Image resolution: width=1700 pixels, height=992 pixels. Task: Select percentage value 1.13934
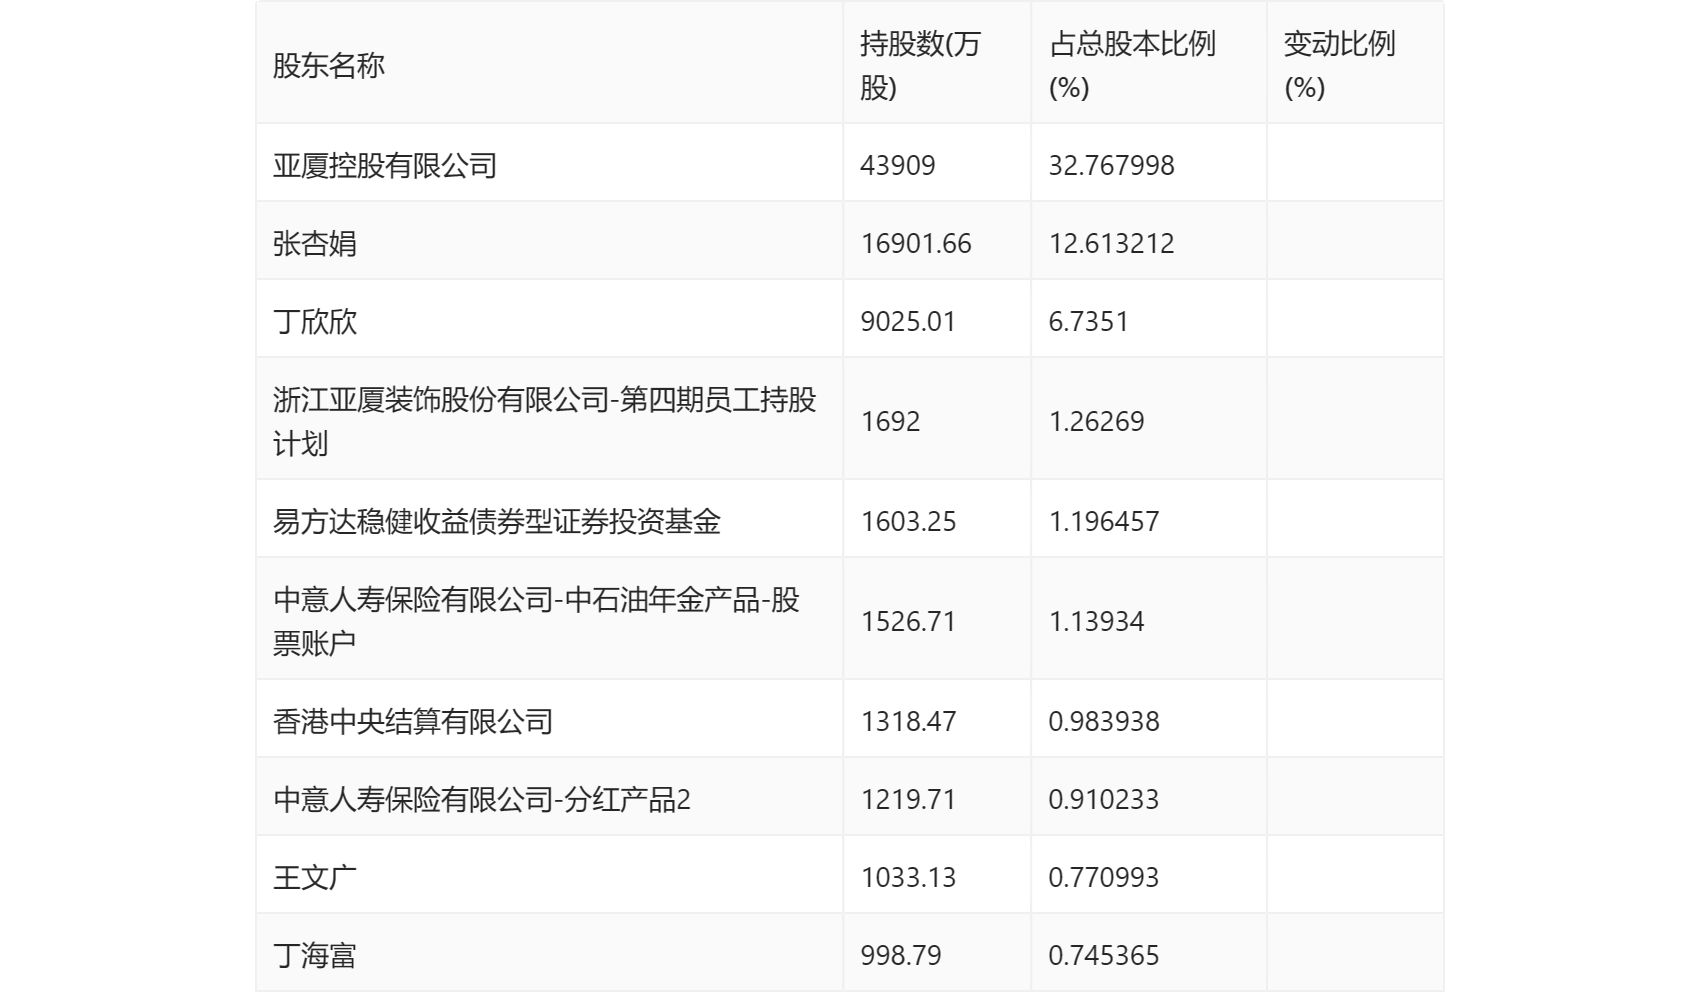(x=1096, y=622)
